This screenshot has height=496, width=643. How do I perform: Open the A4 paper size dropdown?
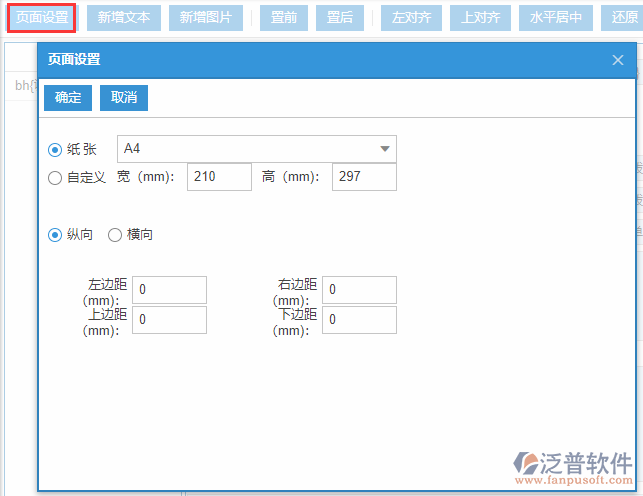coord(257,149)
